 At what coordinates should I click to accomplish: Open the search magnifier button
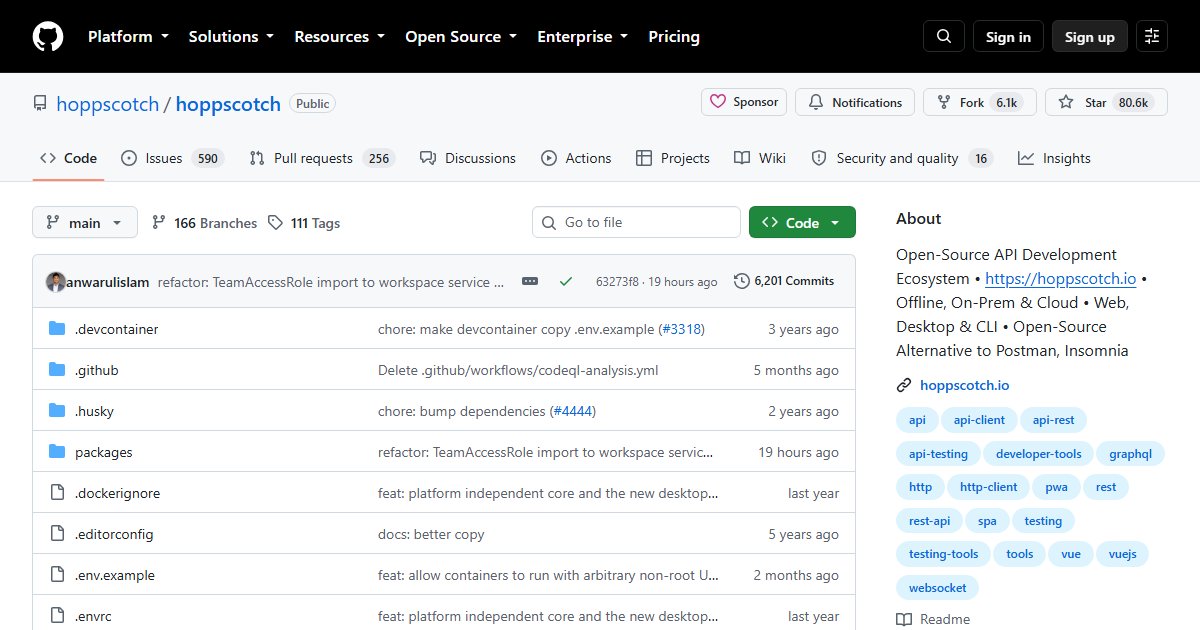tap(944, 36)
